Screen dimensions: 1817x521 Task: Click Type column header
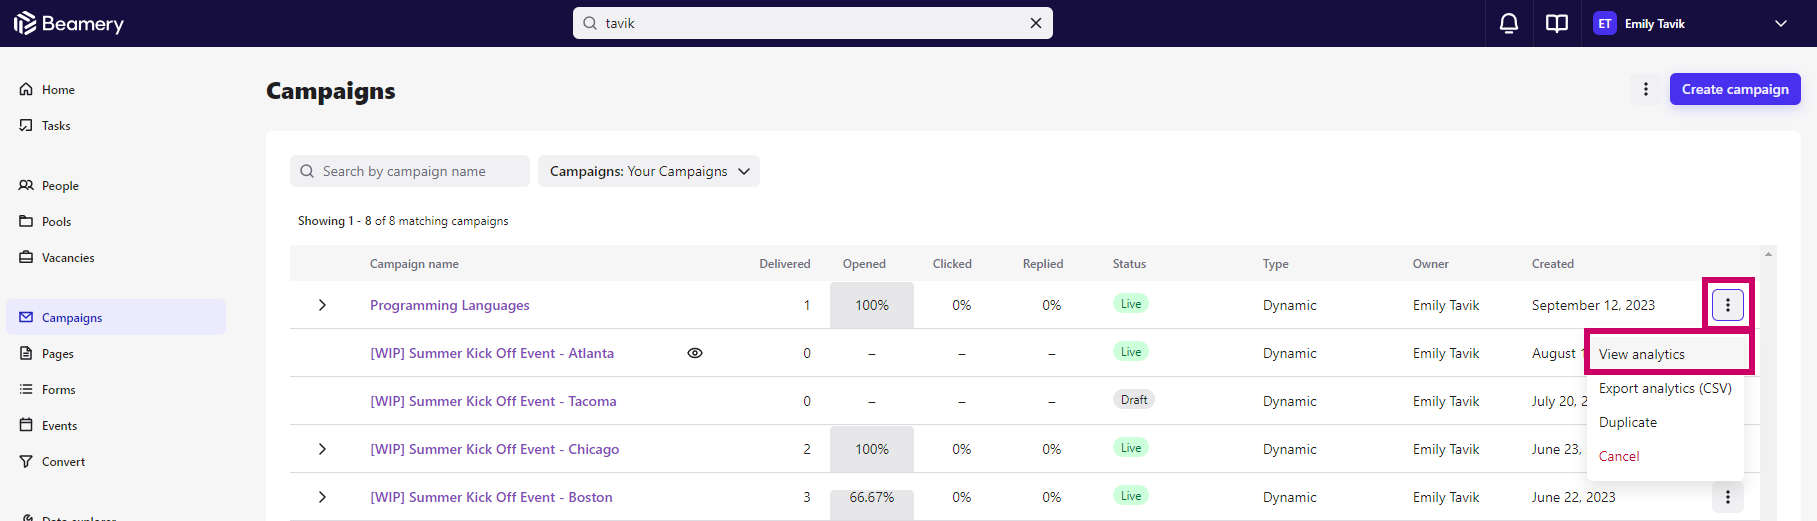[x=1275, y=264]
